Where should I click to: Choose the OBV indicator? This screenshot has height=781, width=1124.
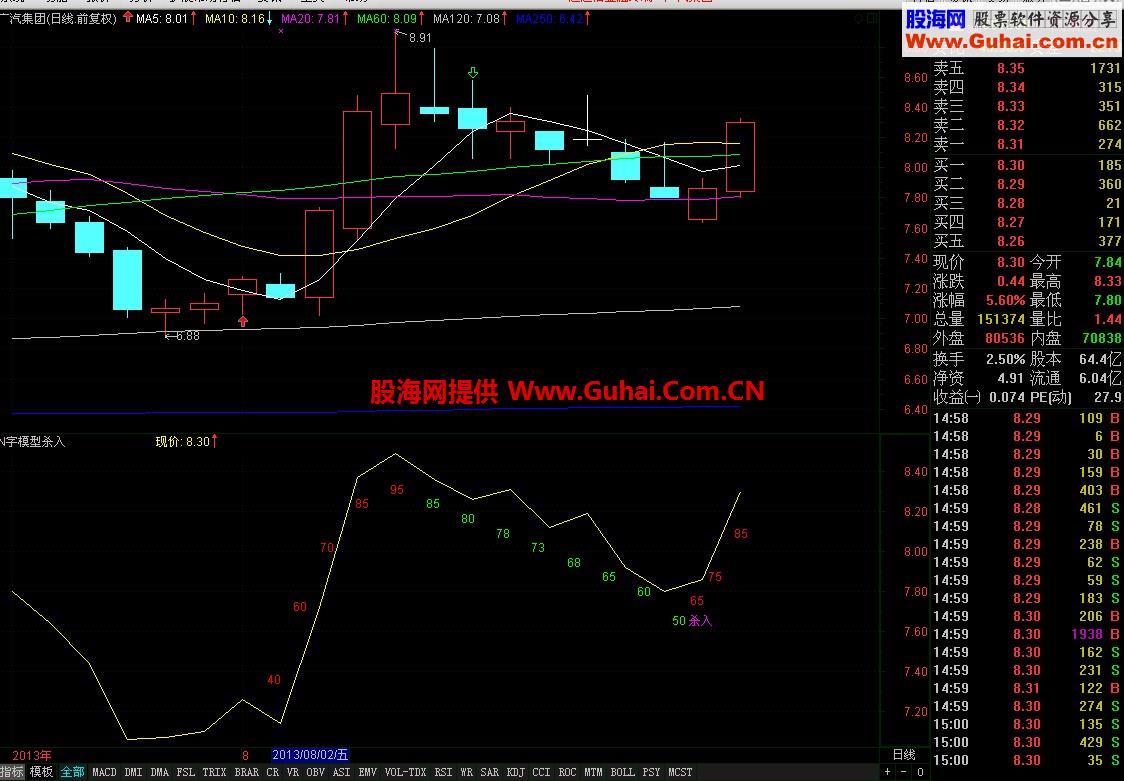pos(315,772)
